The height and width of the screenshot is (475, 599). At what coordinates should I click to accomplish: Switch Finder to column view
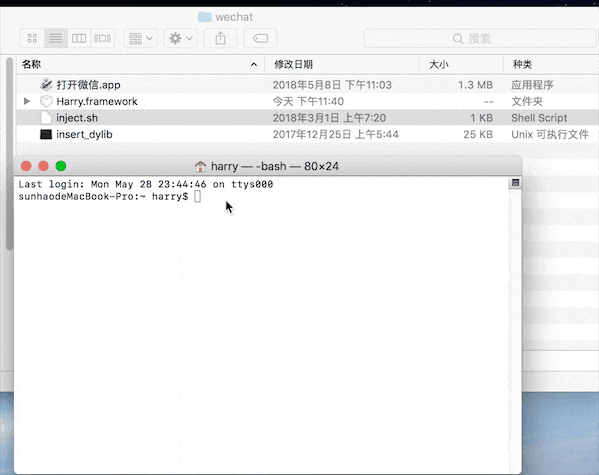click(x=79, y=38)
